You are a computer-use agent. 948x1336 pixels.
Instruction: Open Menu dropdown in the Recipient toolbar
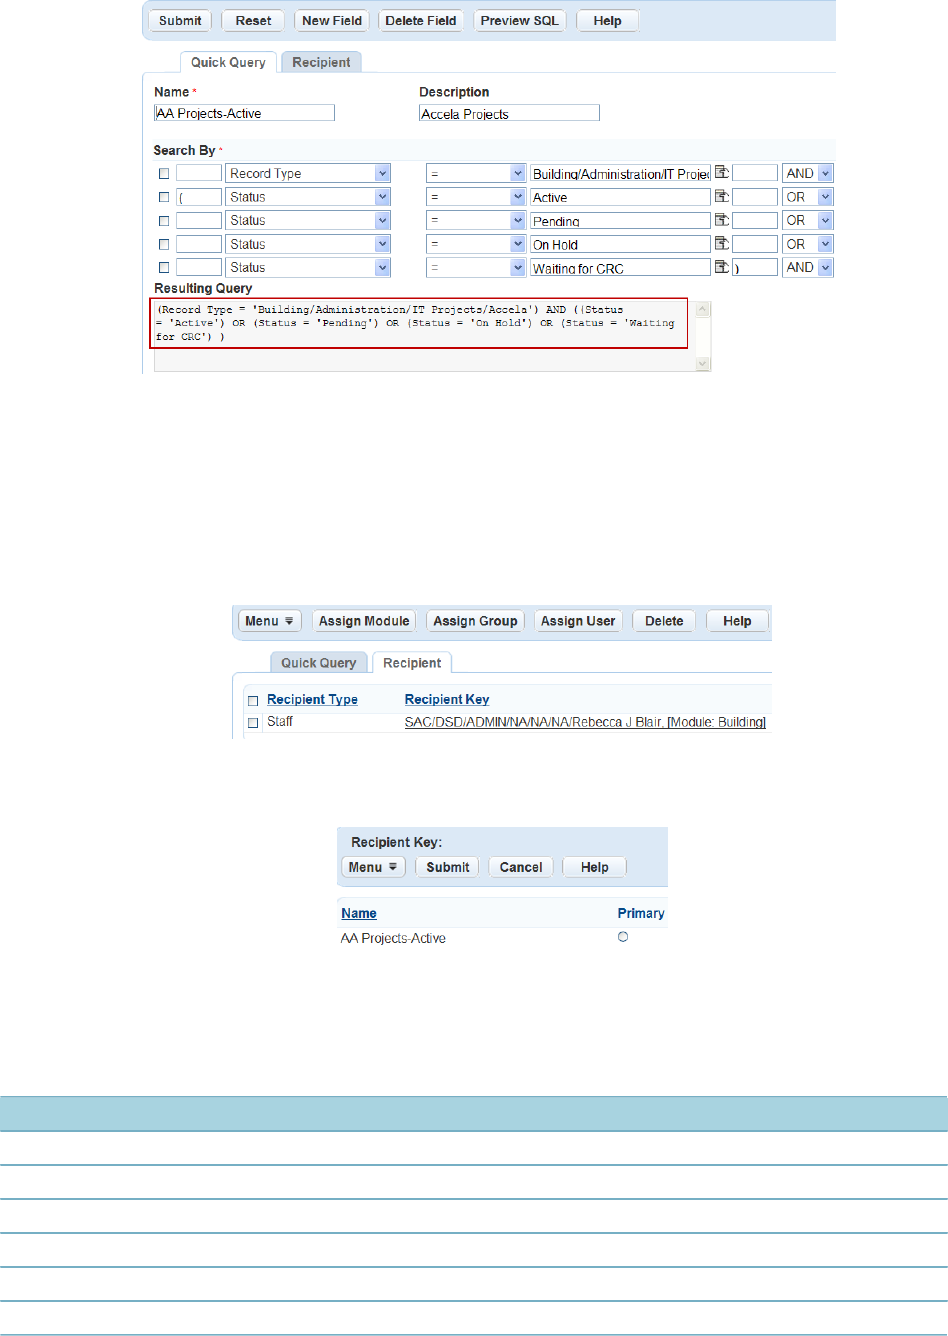[x=270, y=621]
